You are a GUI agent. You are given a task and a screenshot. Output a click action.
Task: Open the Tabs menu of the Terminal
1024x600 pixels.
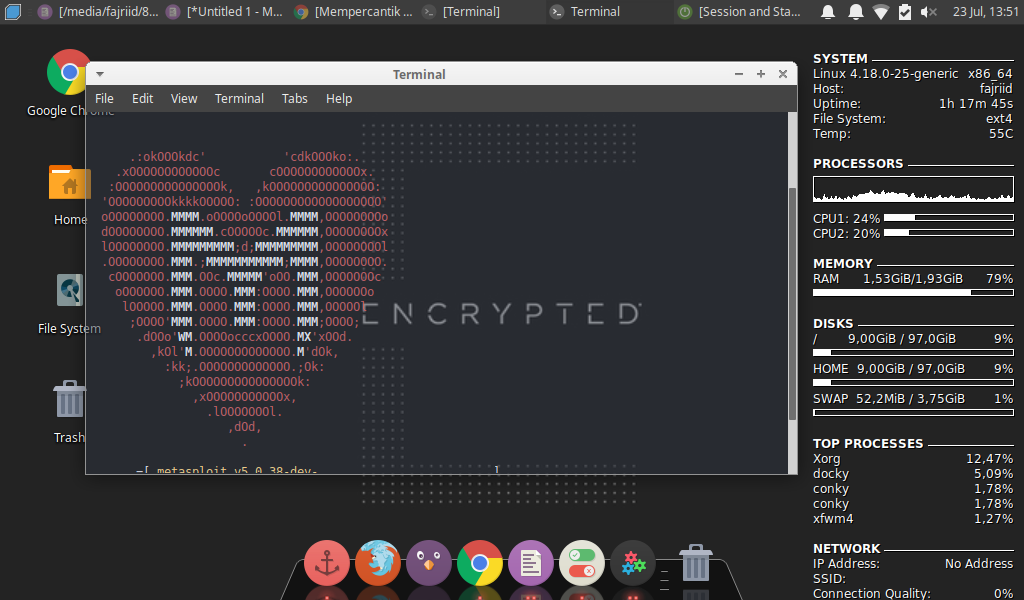293,98
